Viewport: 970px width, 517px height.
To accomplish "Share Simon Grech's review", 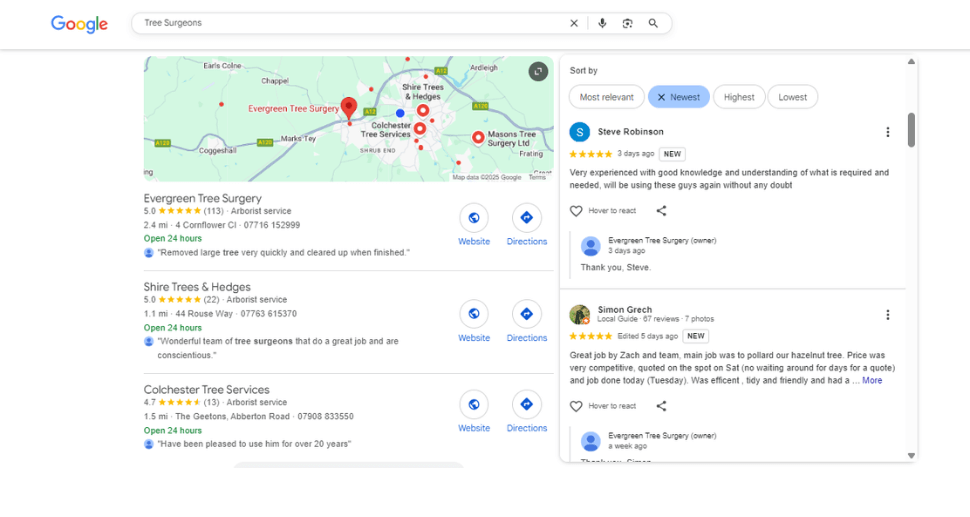I will (x=661, y=406).
